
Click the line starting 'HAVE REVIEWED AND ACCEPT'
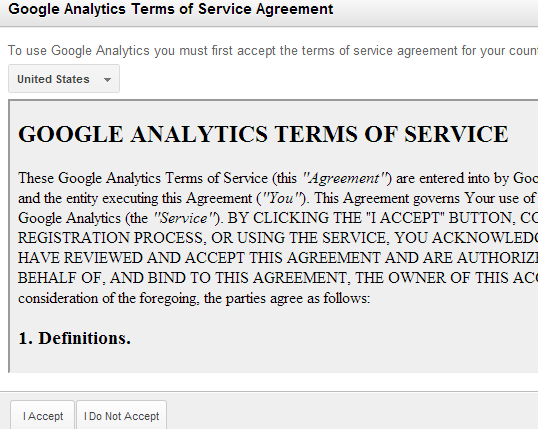click(278, 258)
